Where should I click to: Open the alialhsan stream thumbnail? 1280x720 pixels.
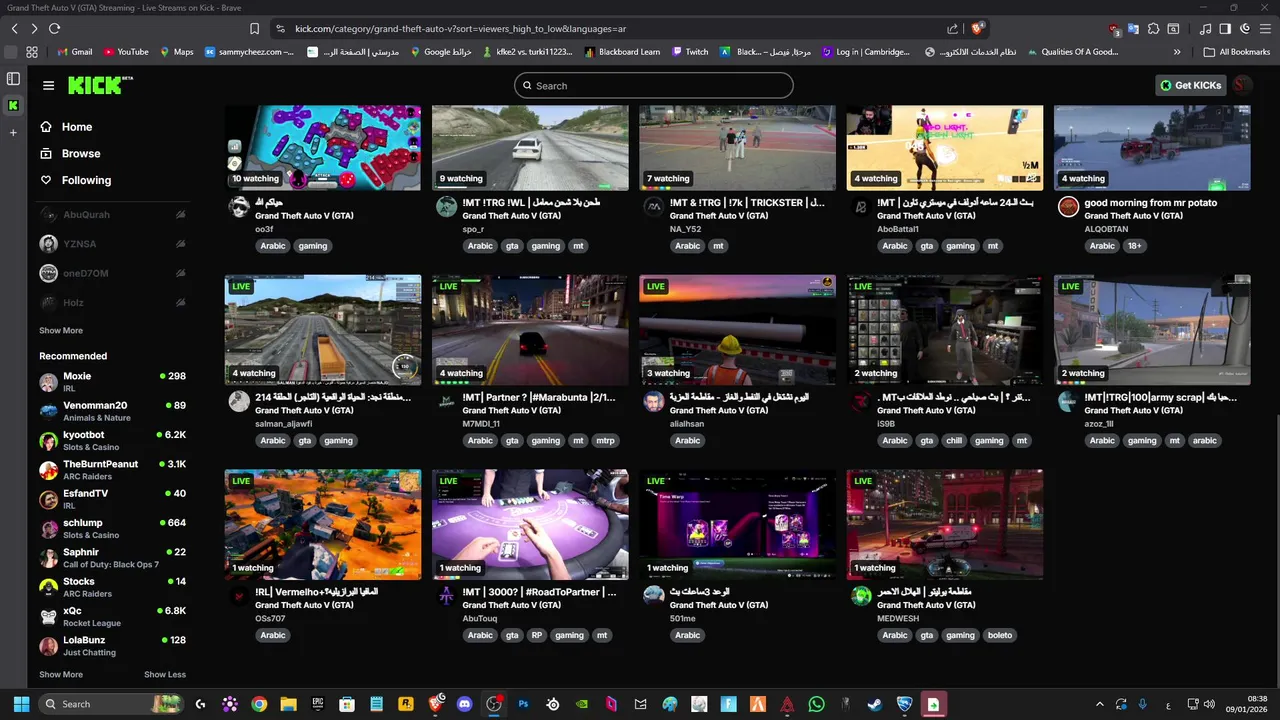pyautogui.click(x=738, y=330)
